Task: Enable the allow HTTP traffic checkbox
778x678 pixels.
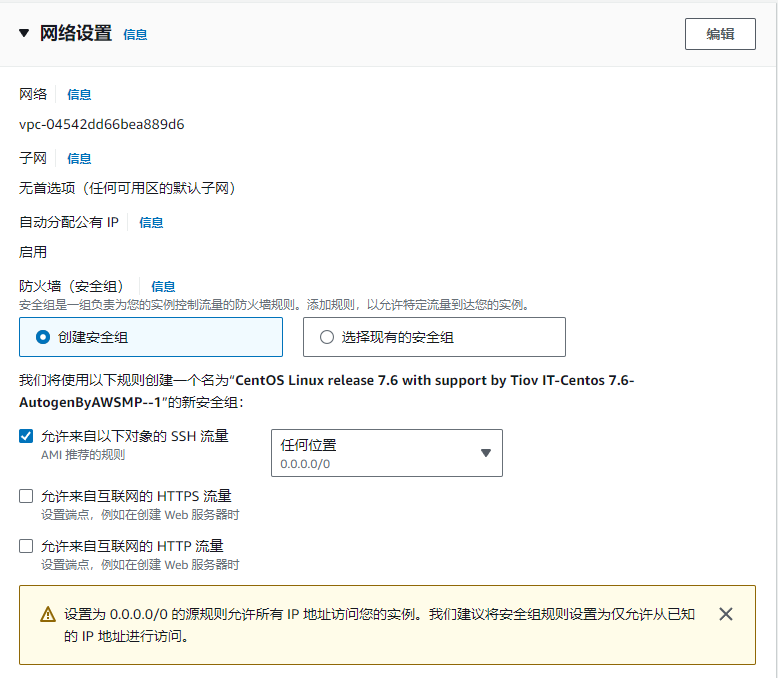Action: click(26, 546)
